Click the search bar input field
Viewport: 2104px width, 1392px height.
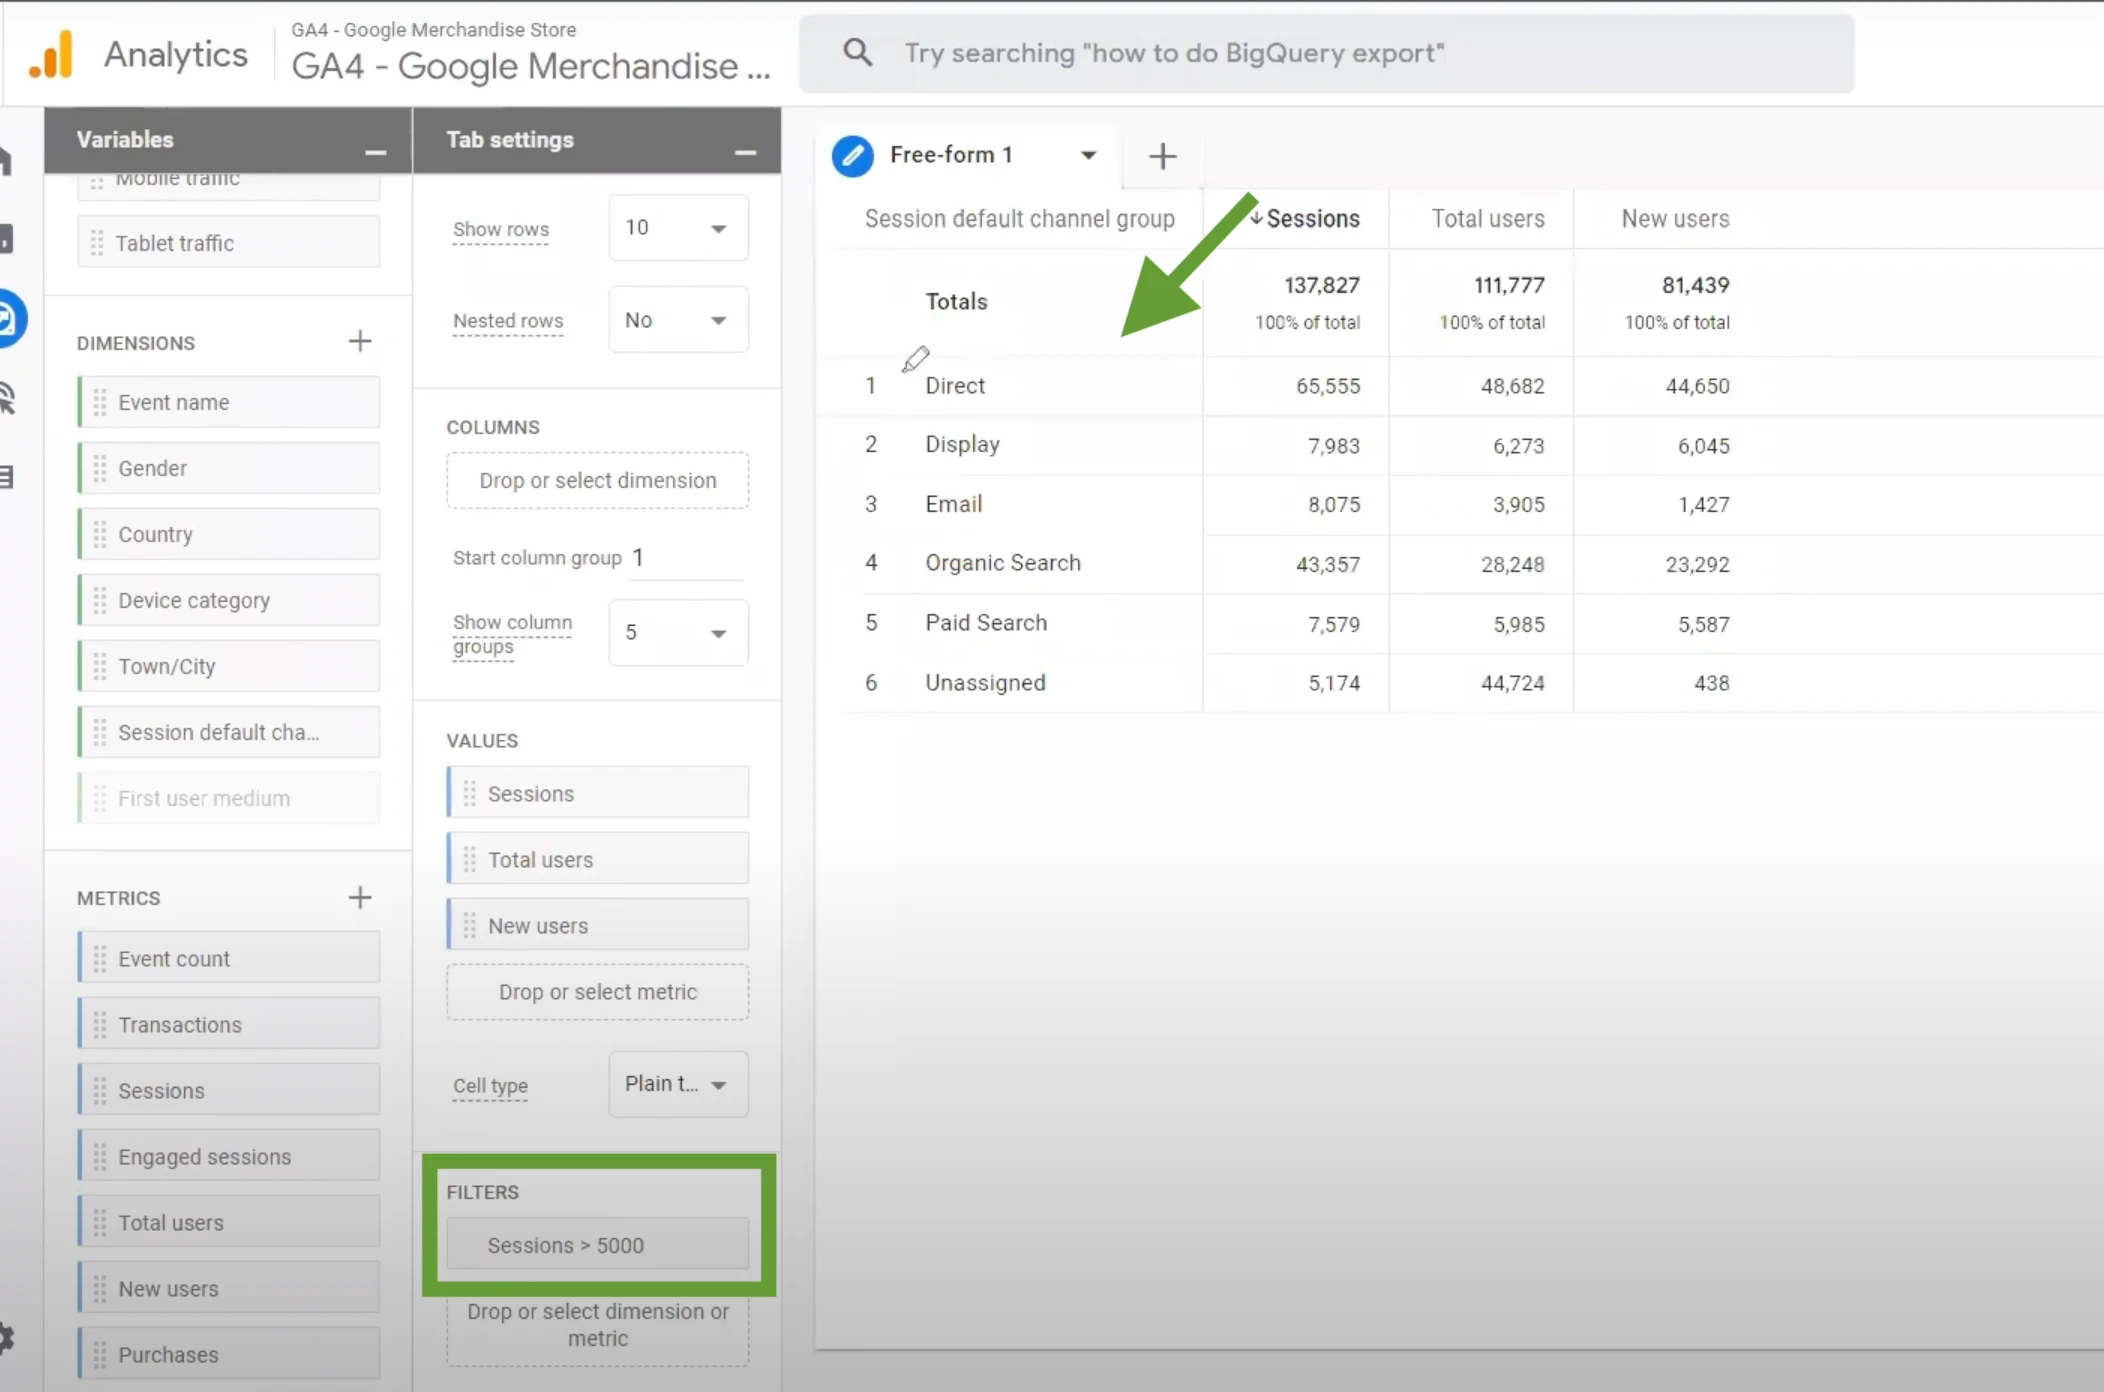coord(1326,53)
